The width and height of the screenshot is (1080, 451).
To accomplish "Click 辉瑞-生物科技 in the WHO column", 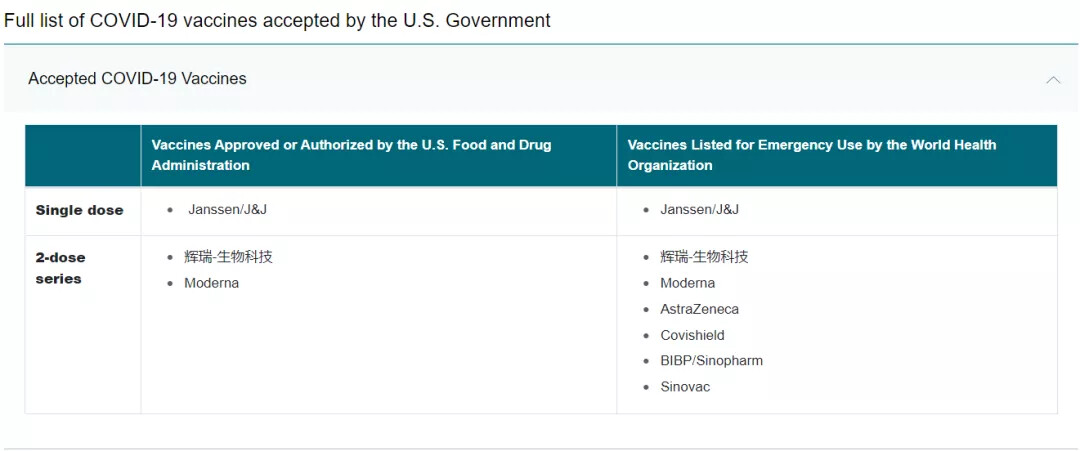I will click(x=704, y=257).
